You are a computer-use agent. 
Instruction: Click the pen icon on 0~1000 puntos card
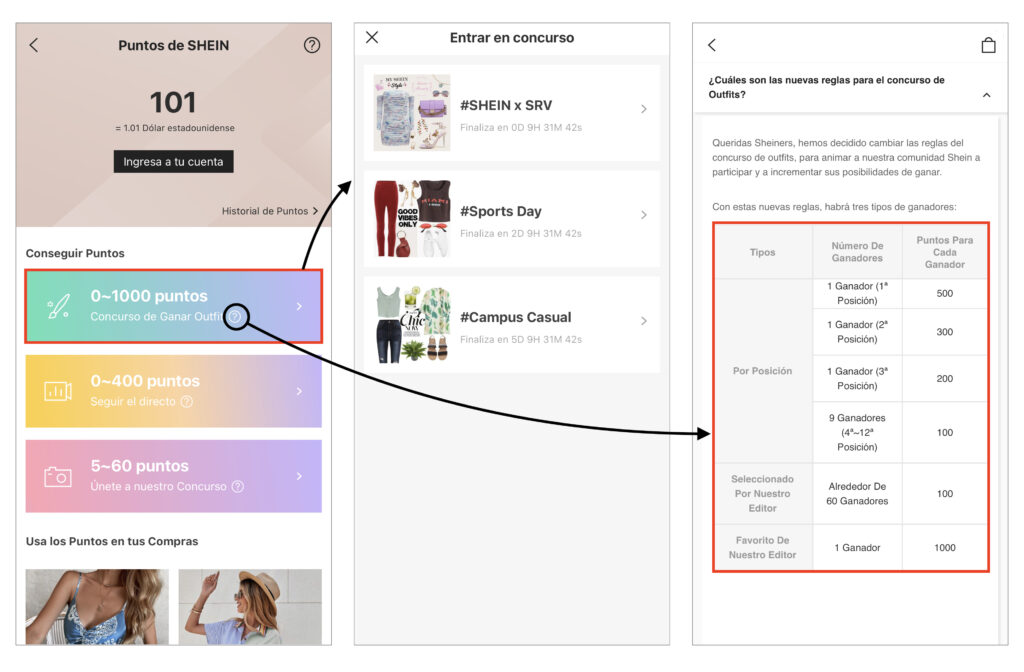[x=58, y=306]
